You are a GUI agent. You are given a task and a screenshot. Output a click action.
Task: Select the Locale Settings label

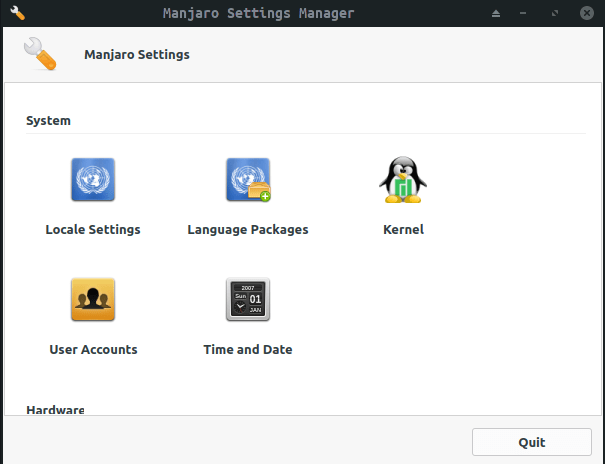point(93,230)
